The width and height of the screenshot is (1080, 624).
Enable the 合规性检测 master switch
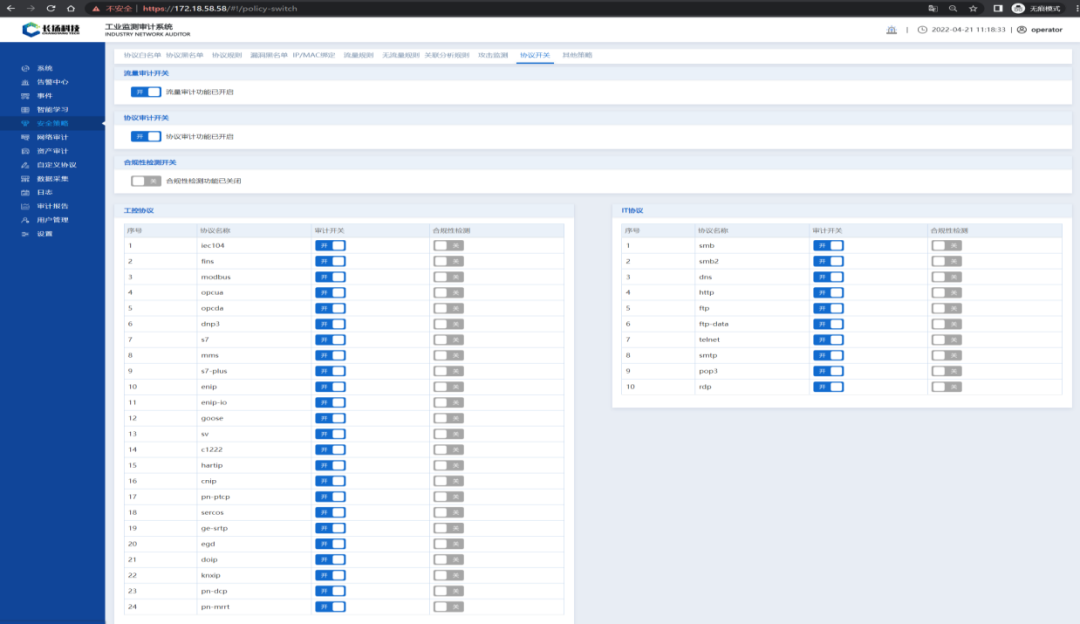tap(146, 181)
